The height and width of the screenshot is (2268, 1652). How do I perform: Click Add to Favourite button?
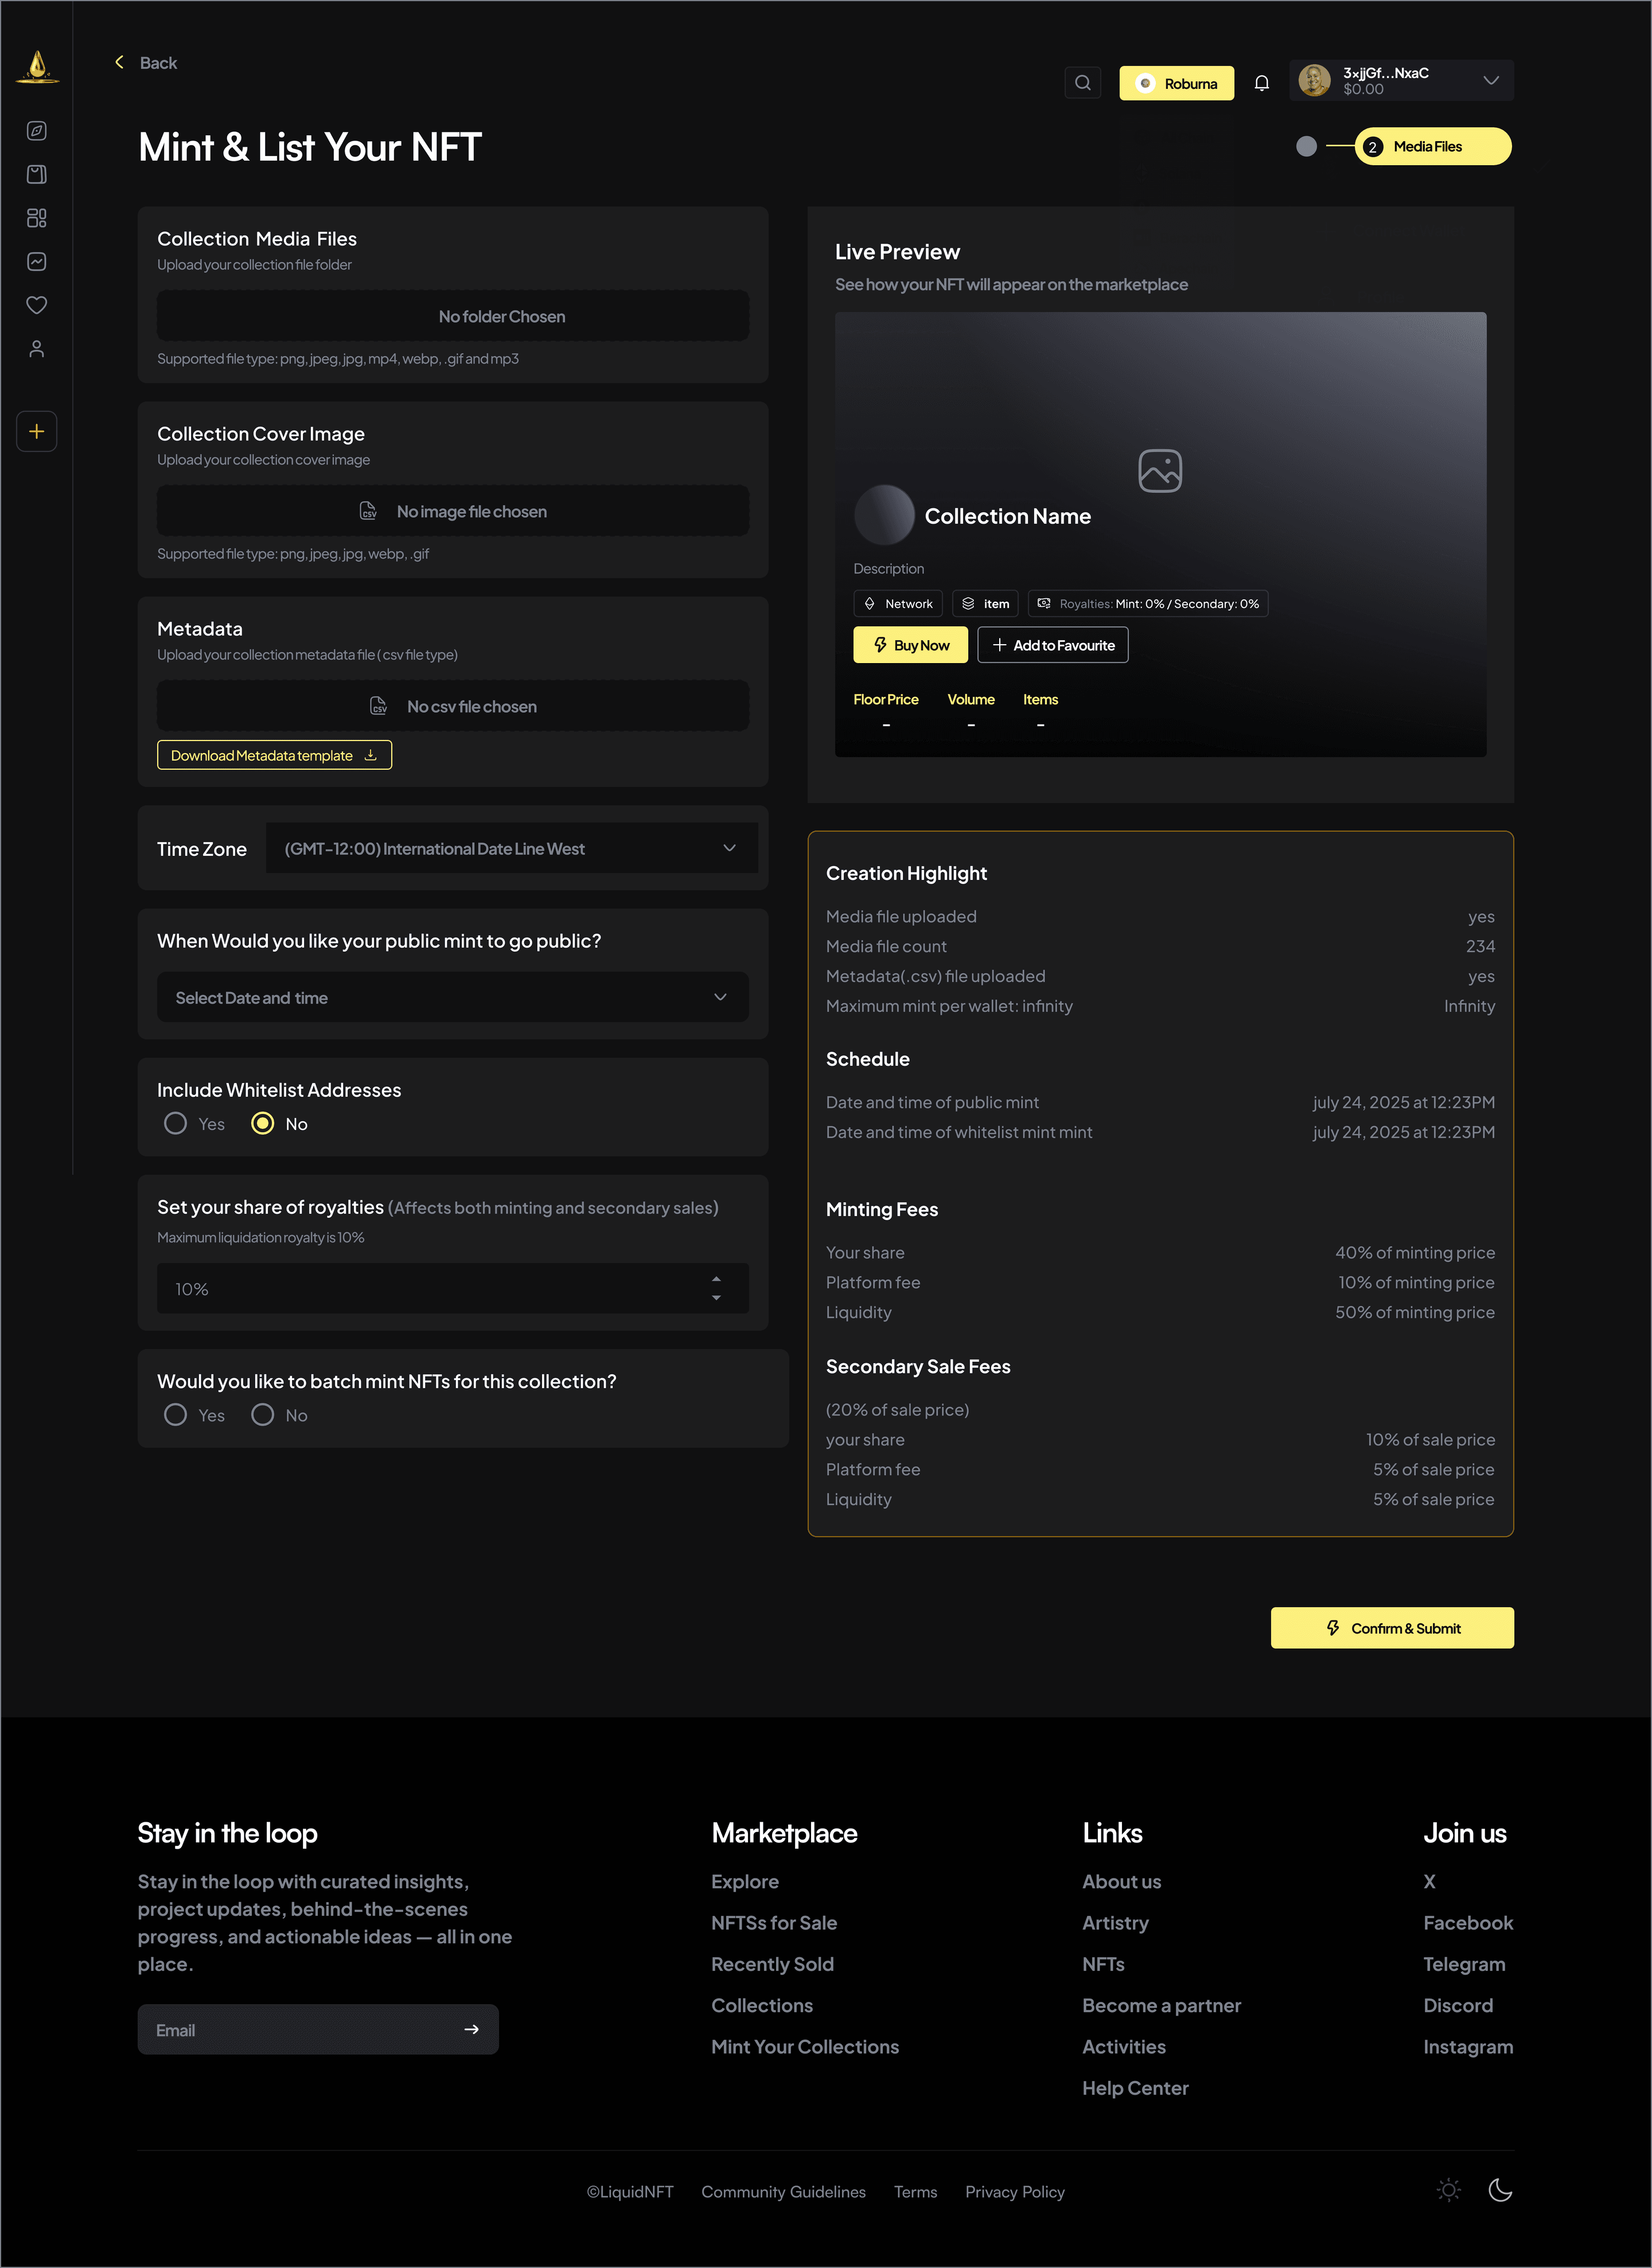(x=1053, y=645)
